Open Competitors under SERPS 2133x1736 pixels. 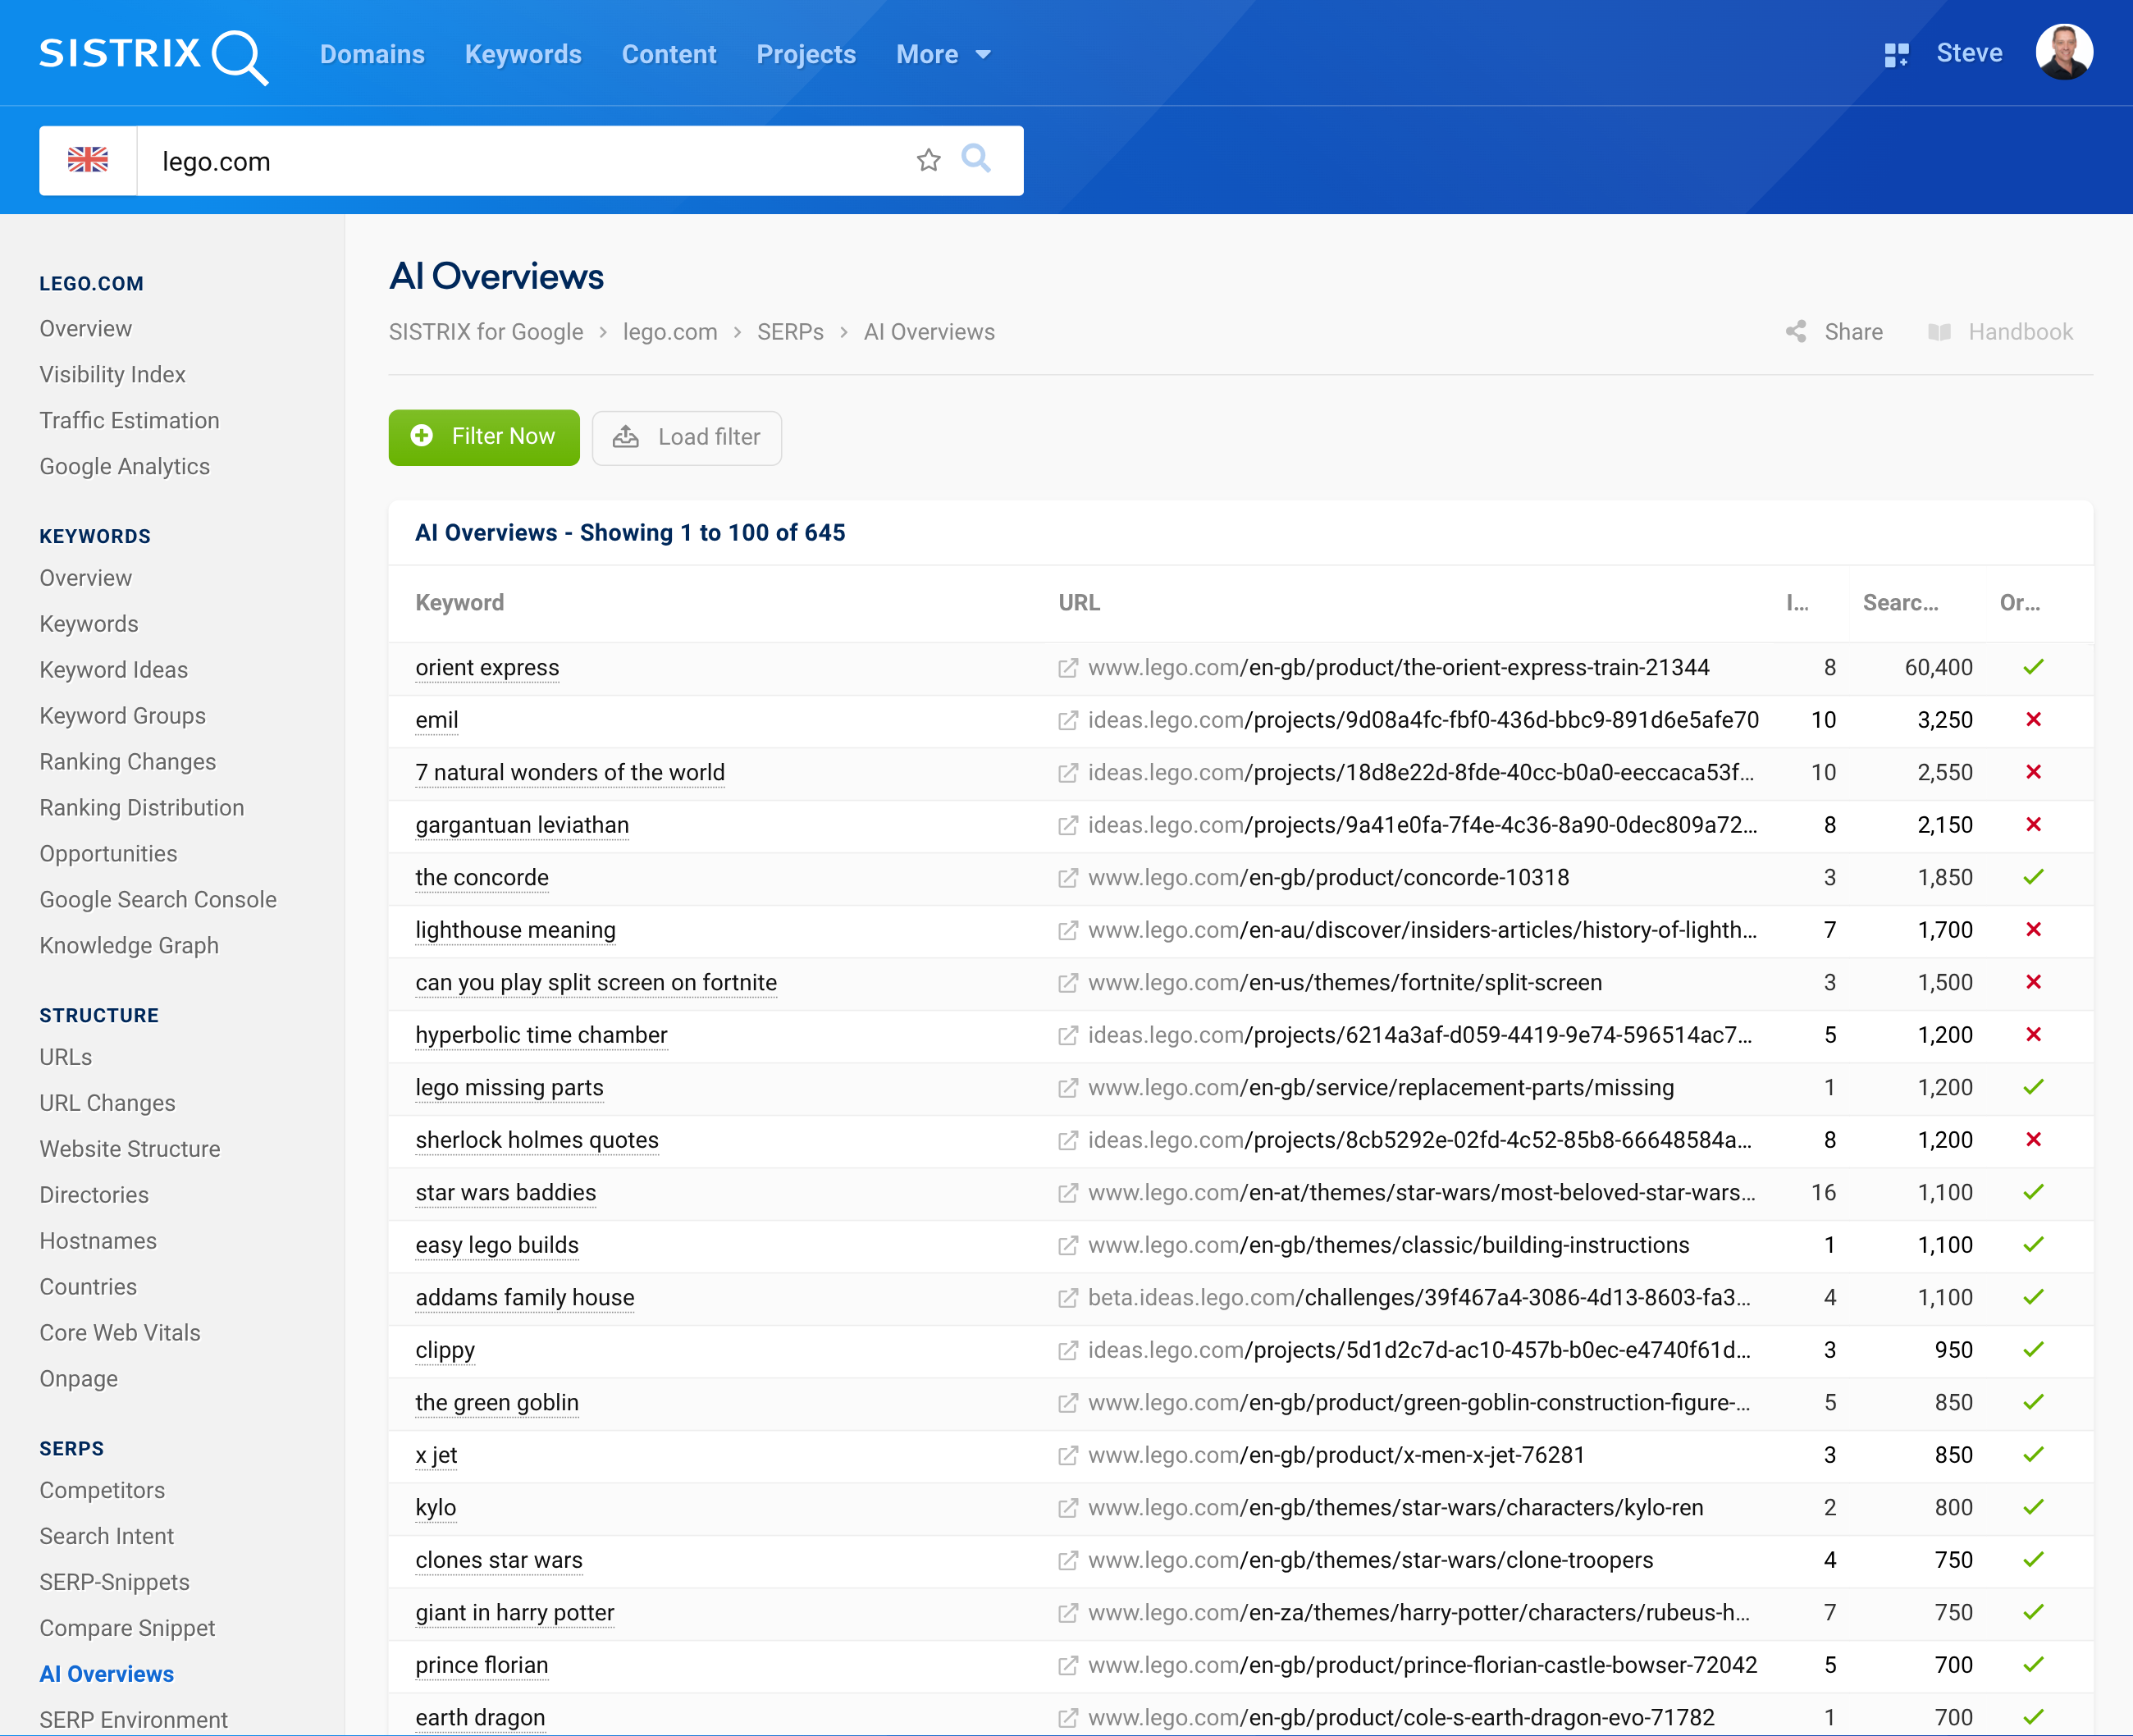(x=102, y=1490)
